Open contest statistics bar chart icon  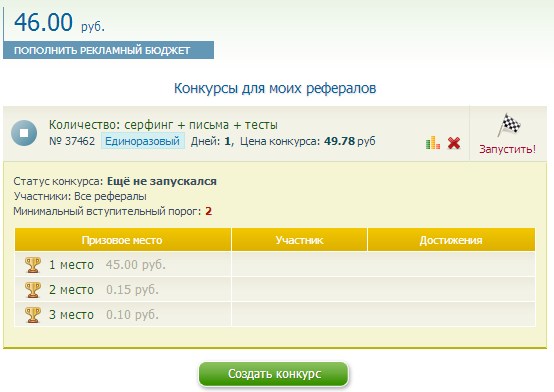pyautogui.click(x=433, y=143)
